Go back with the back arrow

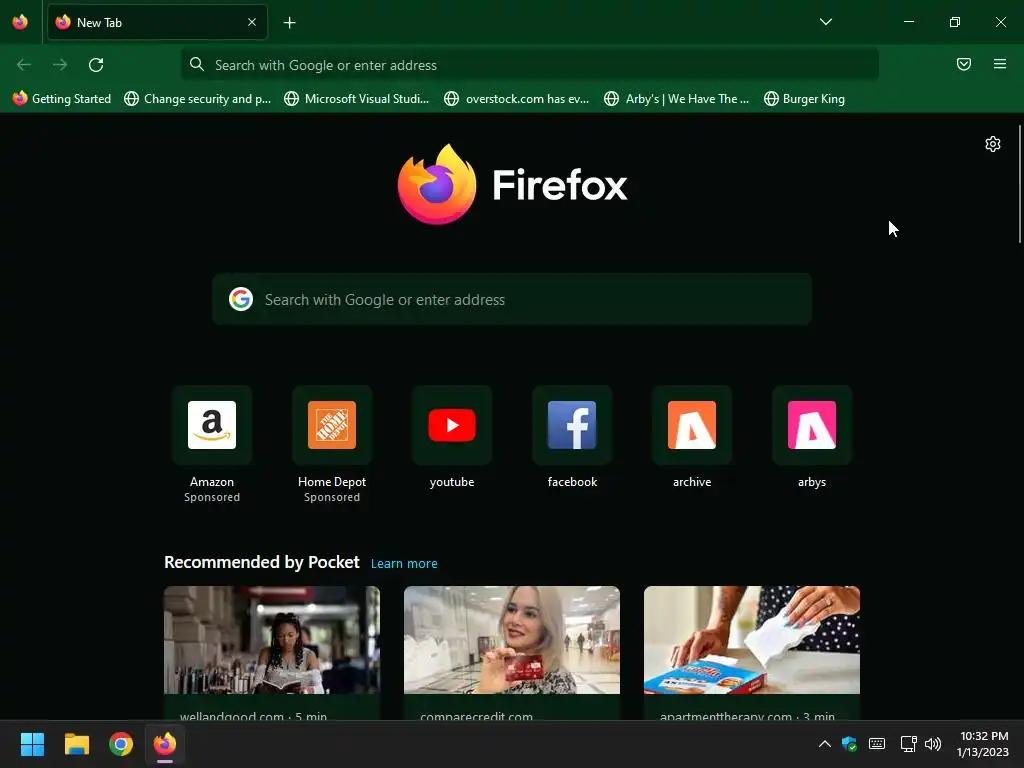tap(24, 65)
